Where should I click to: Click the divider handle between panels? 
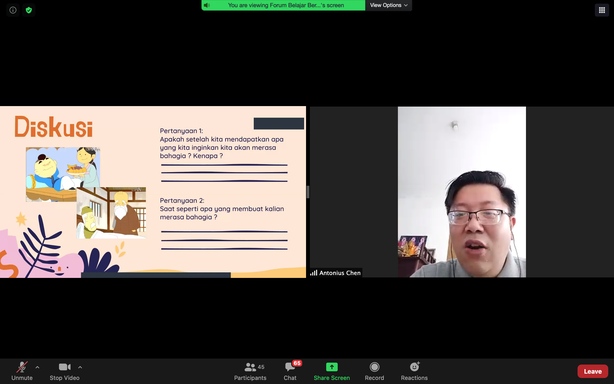(308, 192)
